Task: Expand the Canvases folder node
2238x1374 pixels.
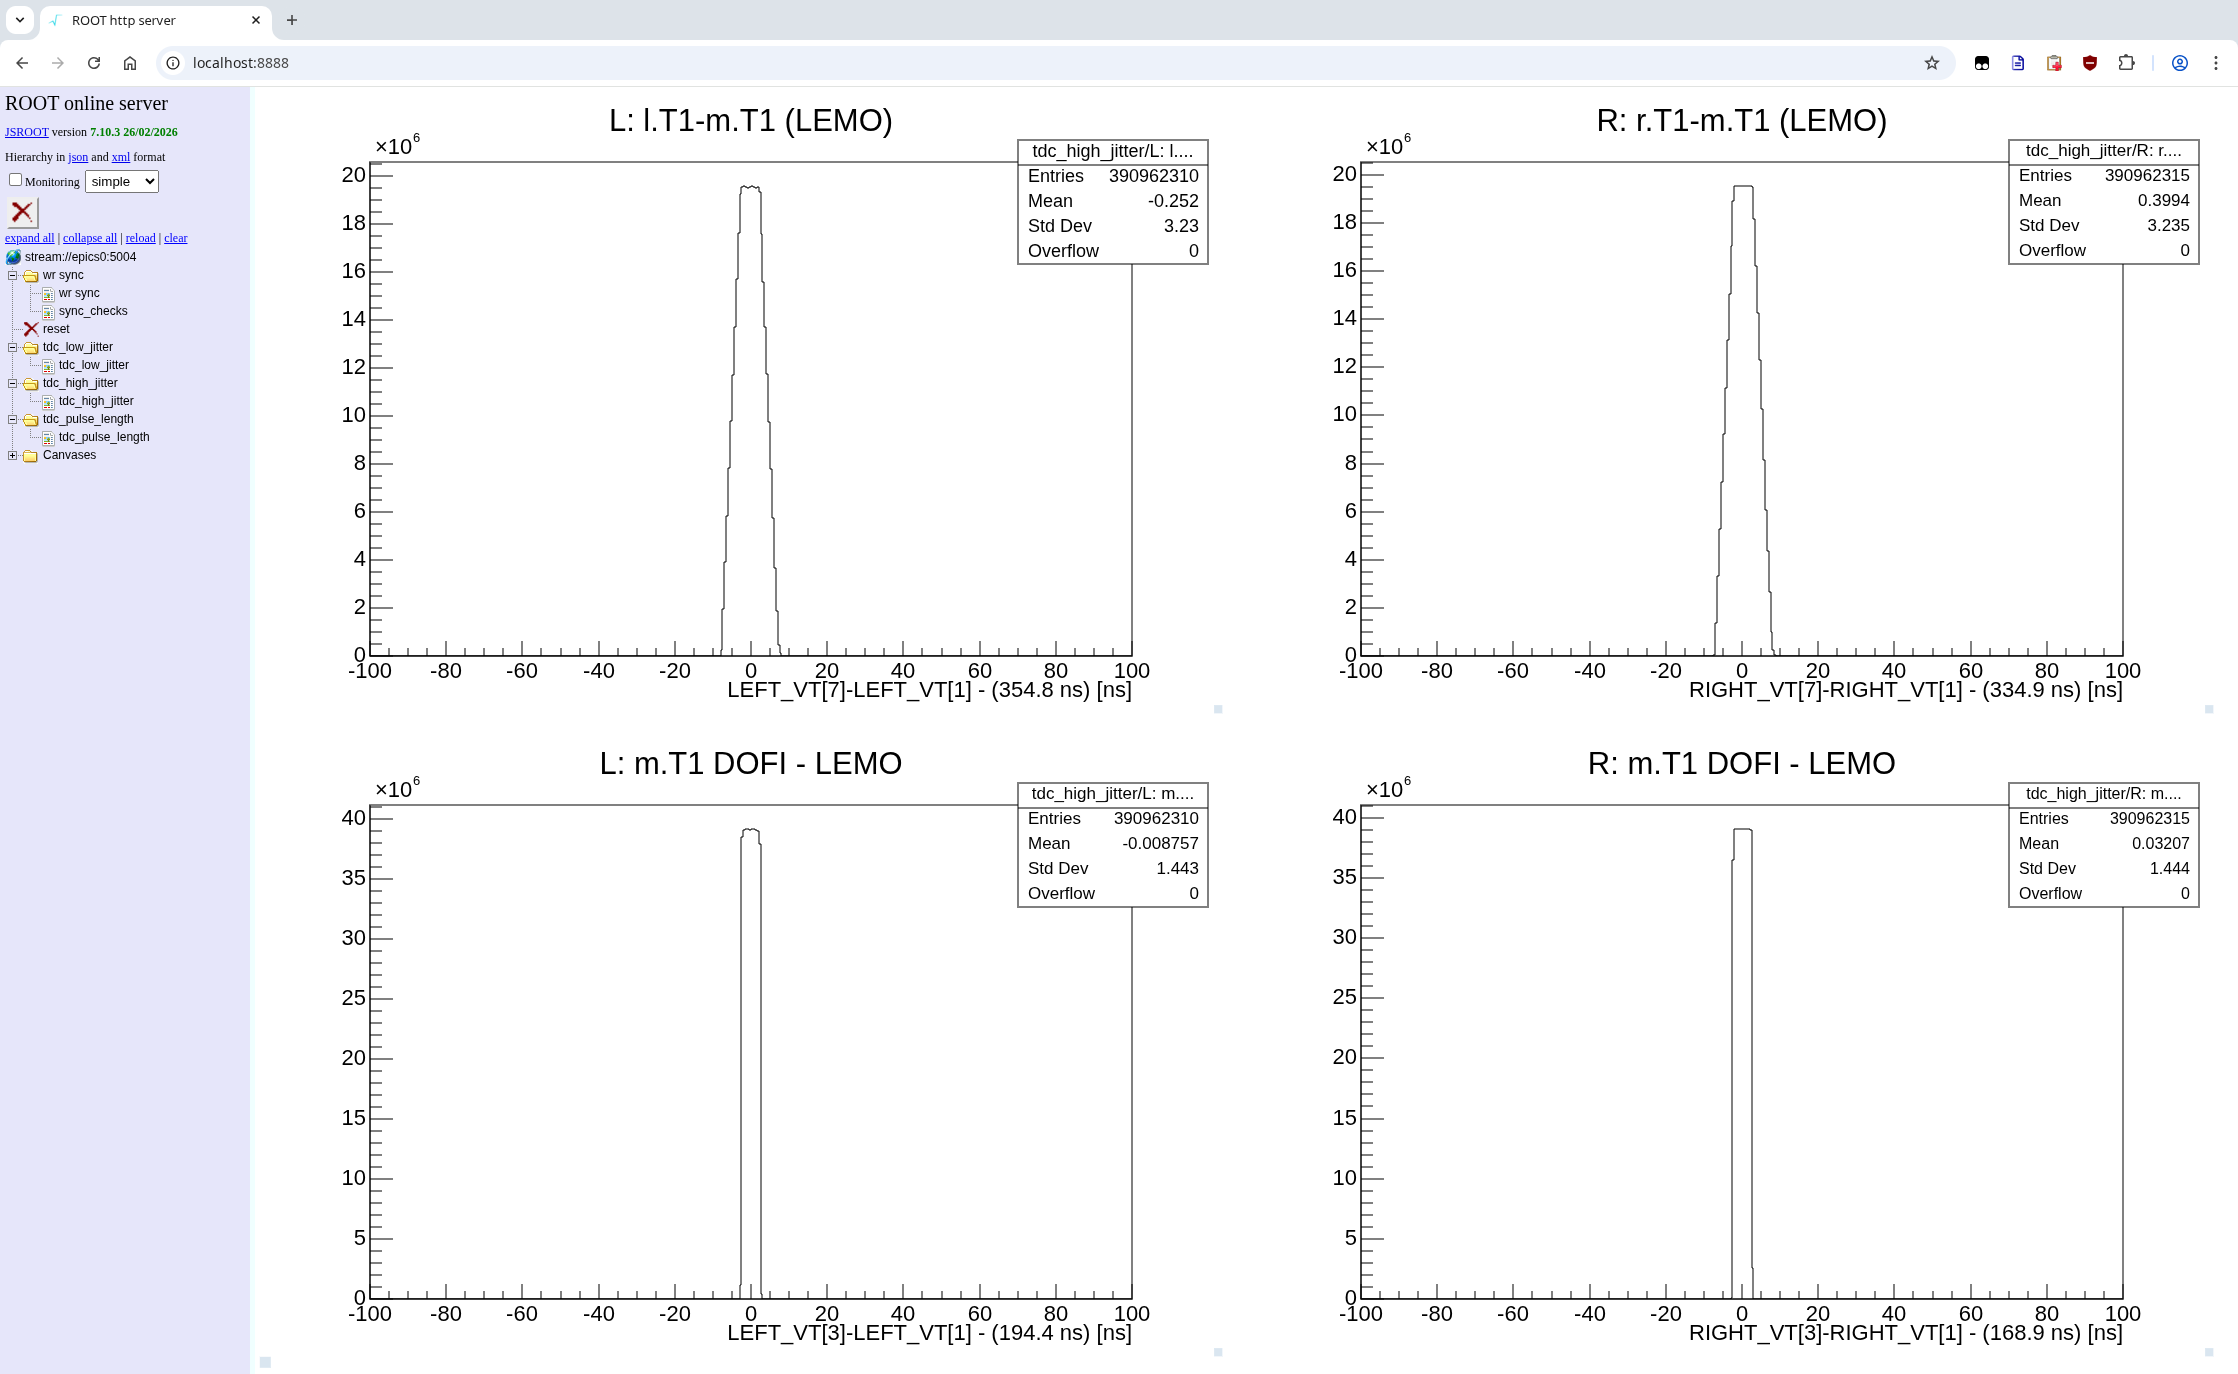Action: [x=13, y=455]
